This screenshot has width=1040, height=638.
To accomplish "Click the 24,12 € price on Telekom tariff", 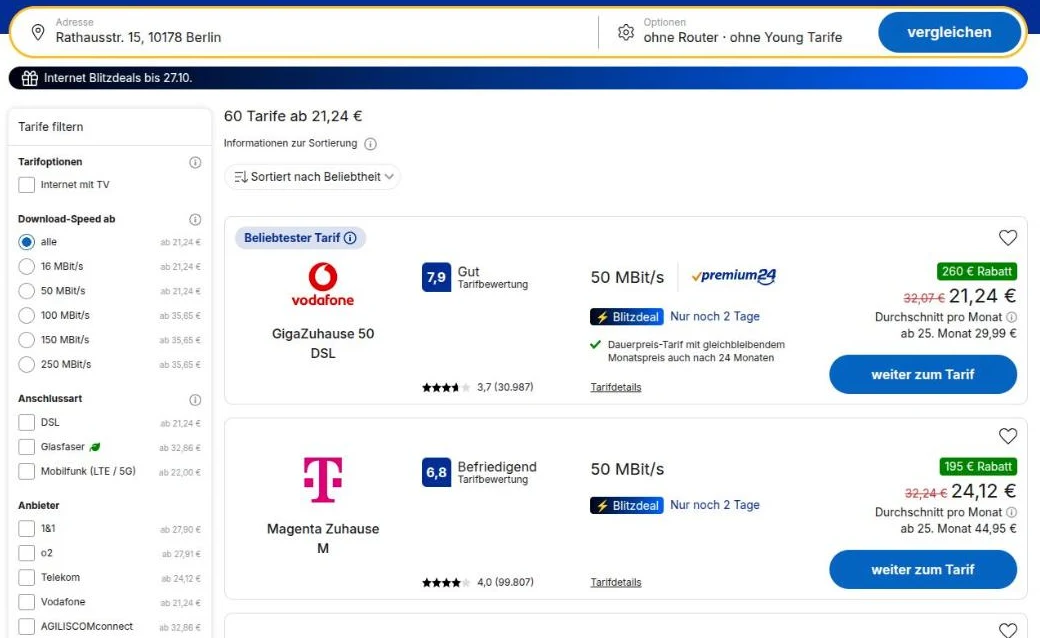I will click(984, 491).
